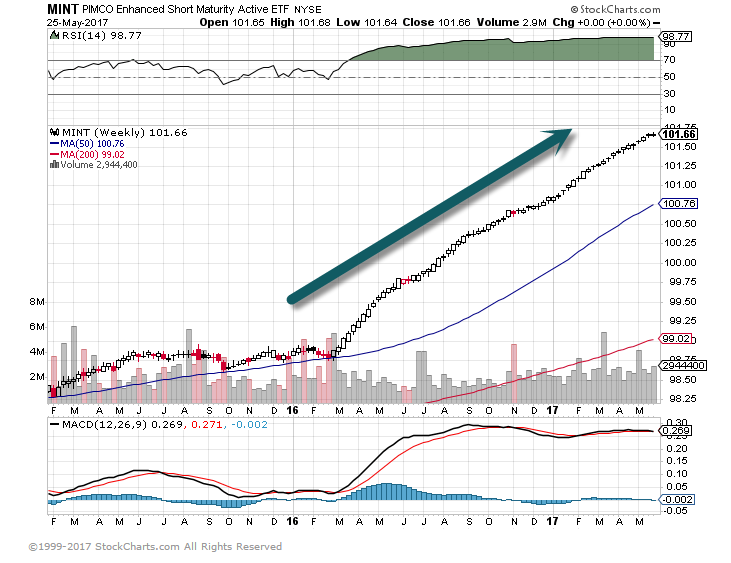Click the 30 level label on RSI axis
This screenshot has width=731, height=563.
click(x=669, y=94)
